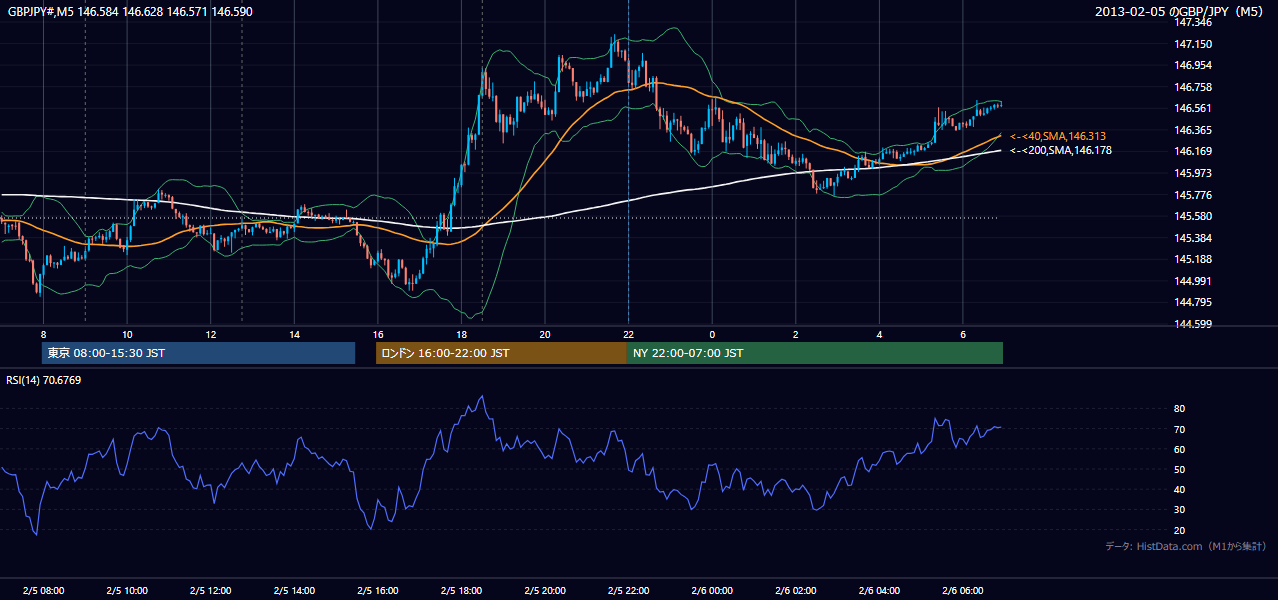Screen dimensions: 1278x600
Task: Click the date label 2/5 18:00
Action: coord(461,591)
